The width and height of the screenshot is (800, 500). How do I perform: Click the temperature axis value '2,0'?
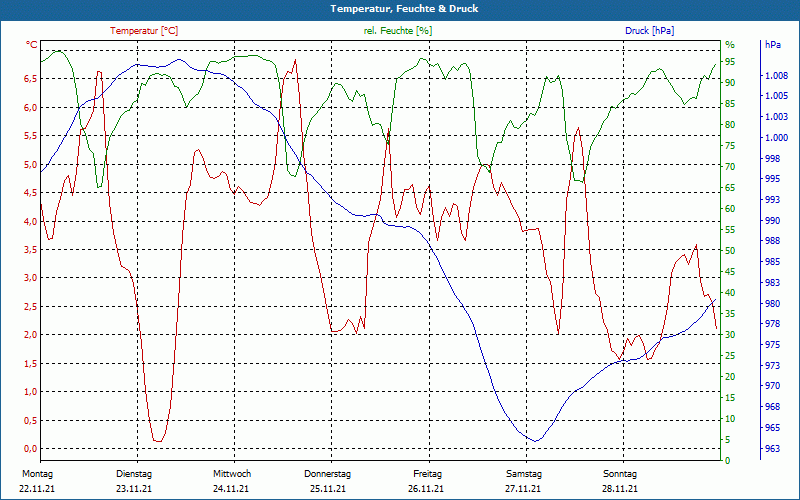click(x=31, y=335)
